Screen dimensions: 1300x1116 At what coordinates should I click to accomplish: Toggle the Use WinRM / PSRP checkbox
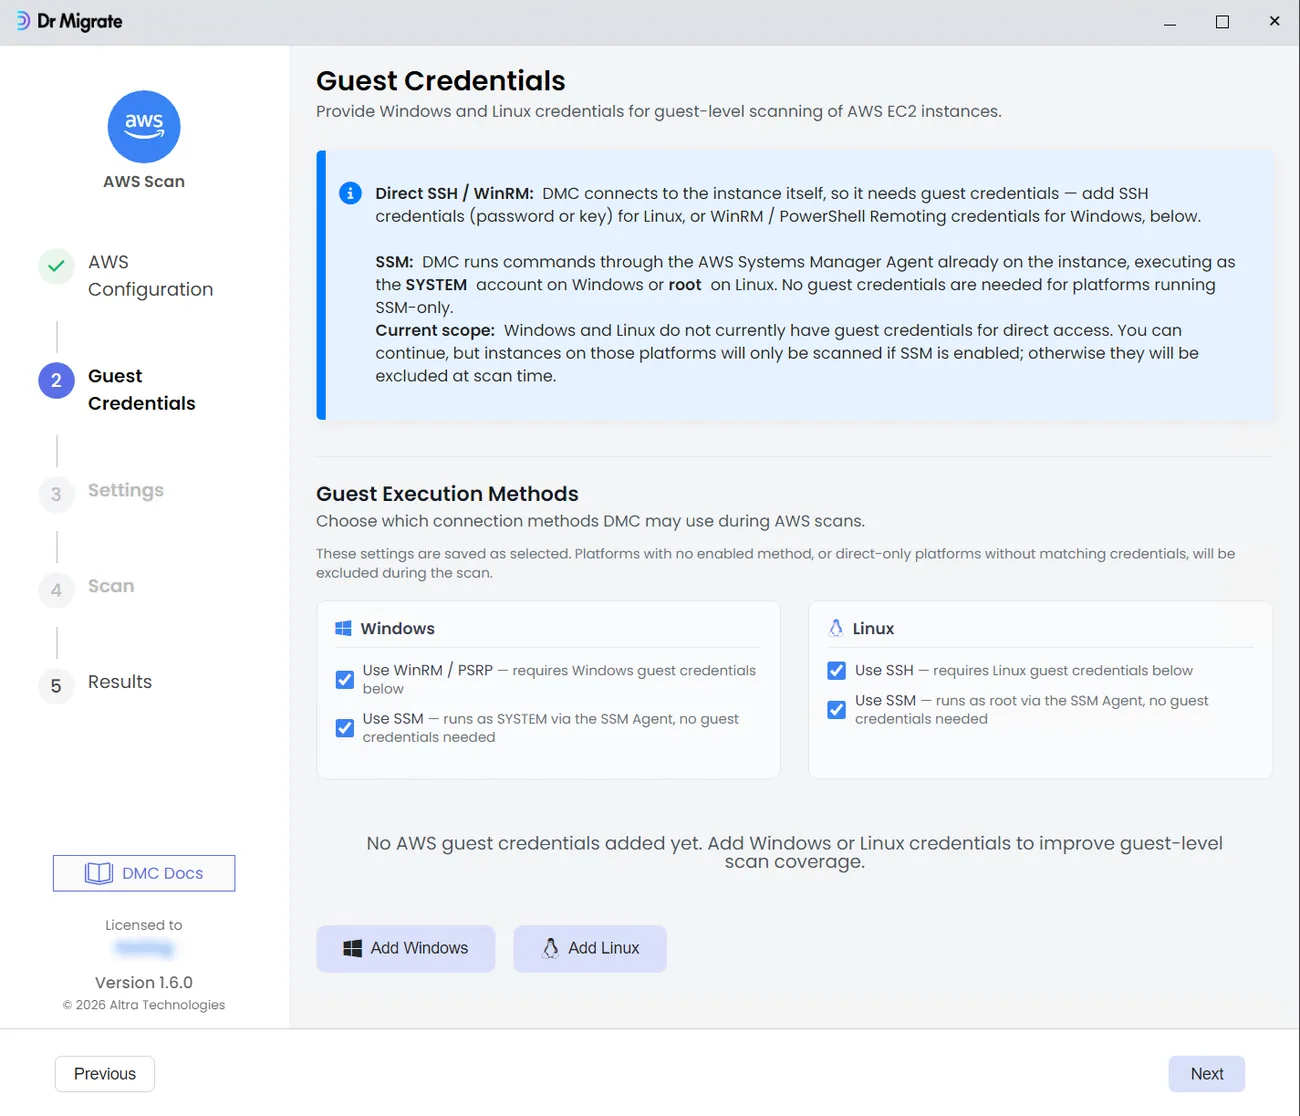(345, 680)
